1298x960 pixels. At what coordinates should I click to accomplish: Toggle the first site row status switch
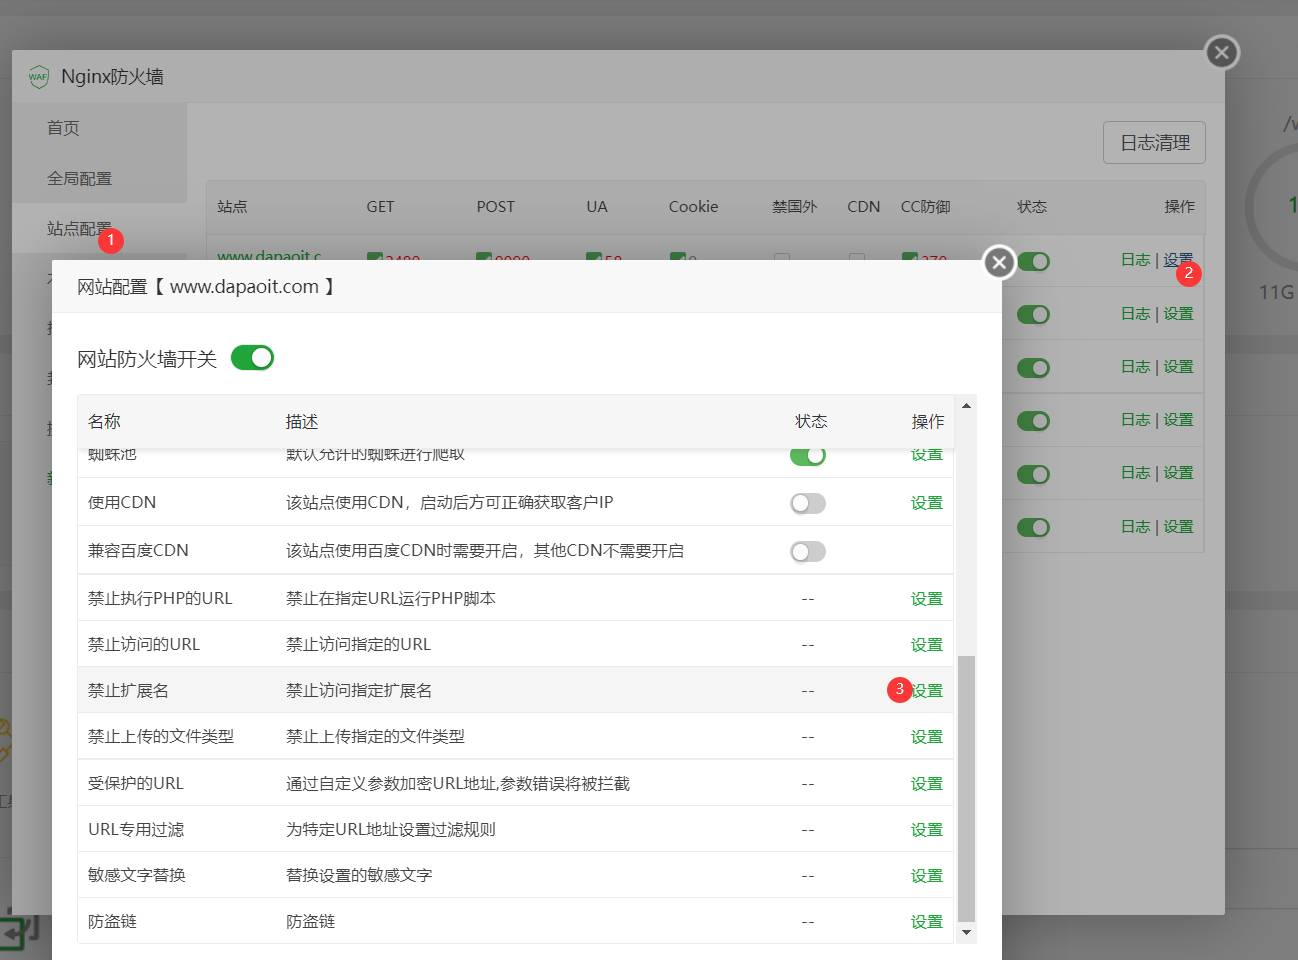click(1033, 262)
